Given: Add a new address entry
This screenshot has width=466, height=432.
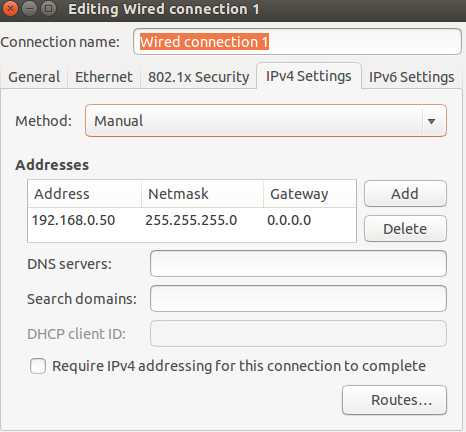Looking at the screenshot, I should coord(405,194).
